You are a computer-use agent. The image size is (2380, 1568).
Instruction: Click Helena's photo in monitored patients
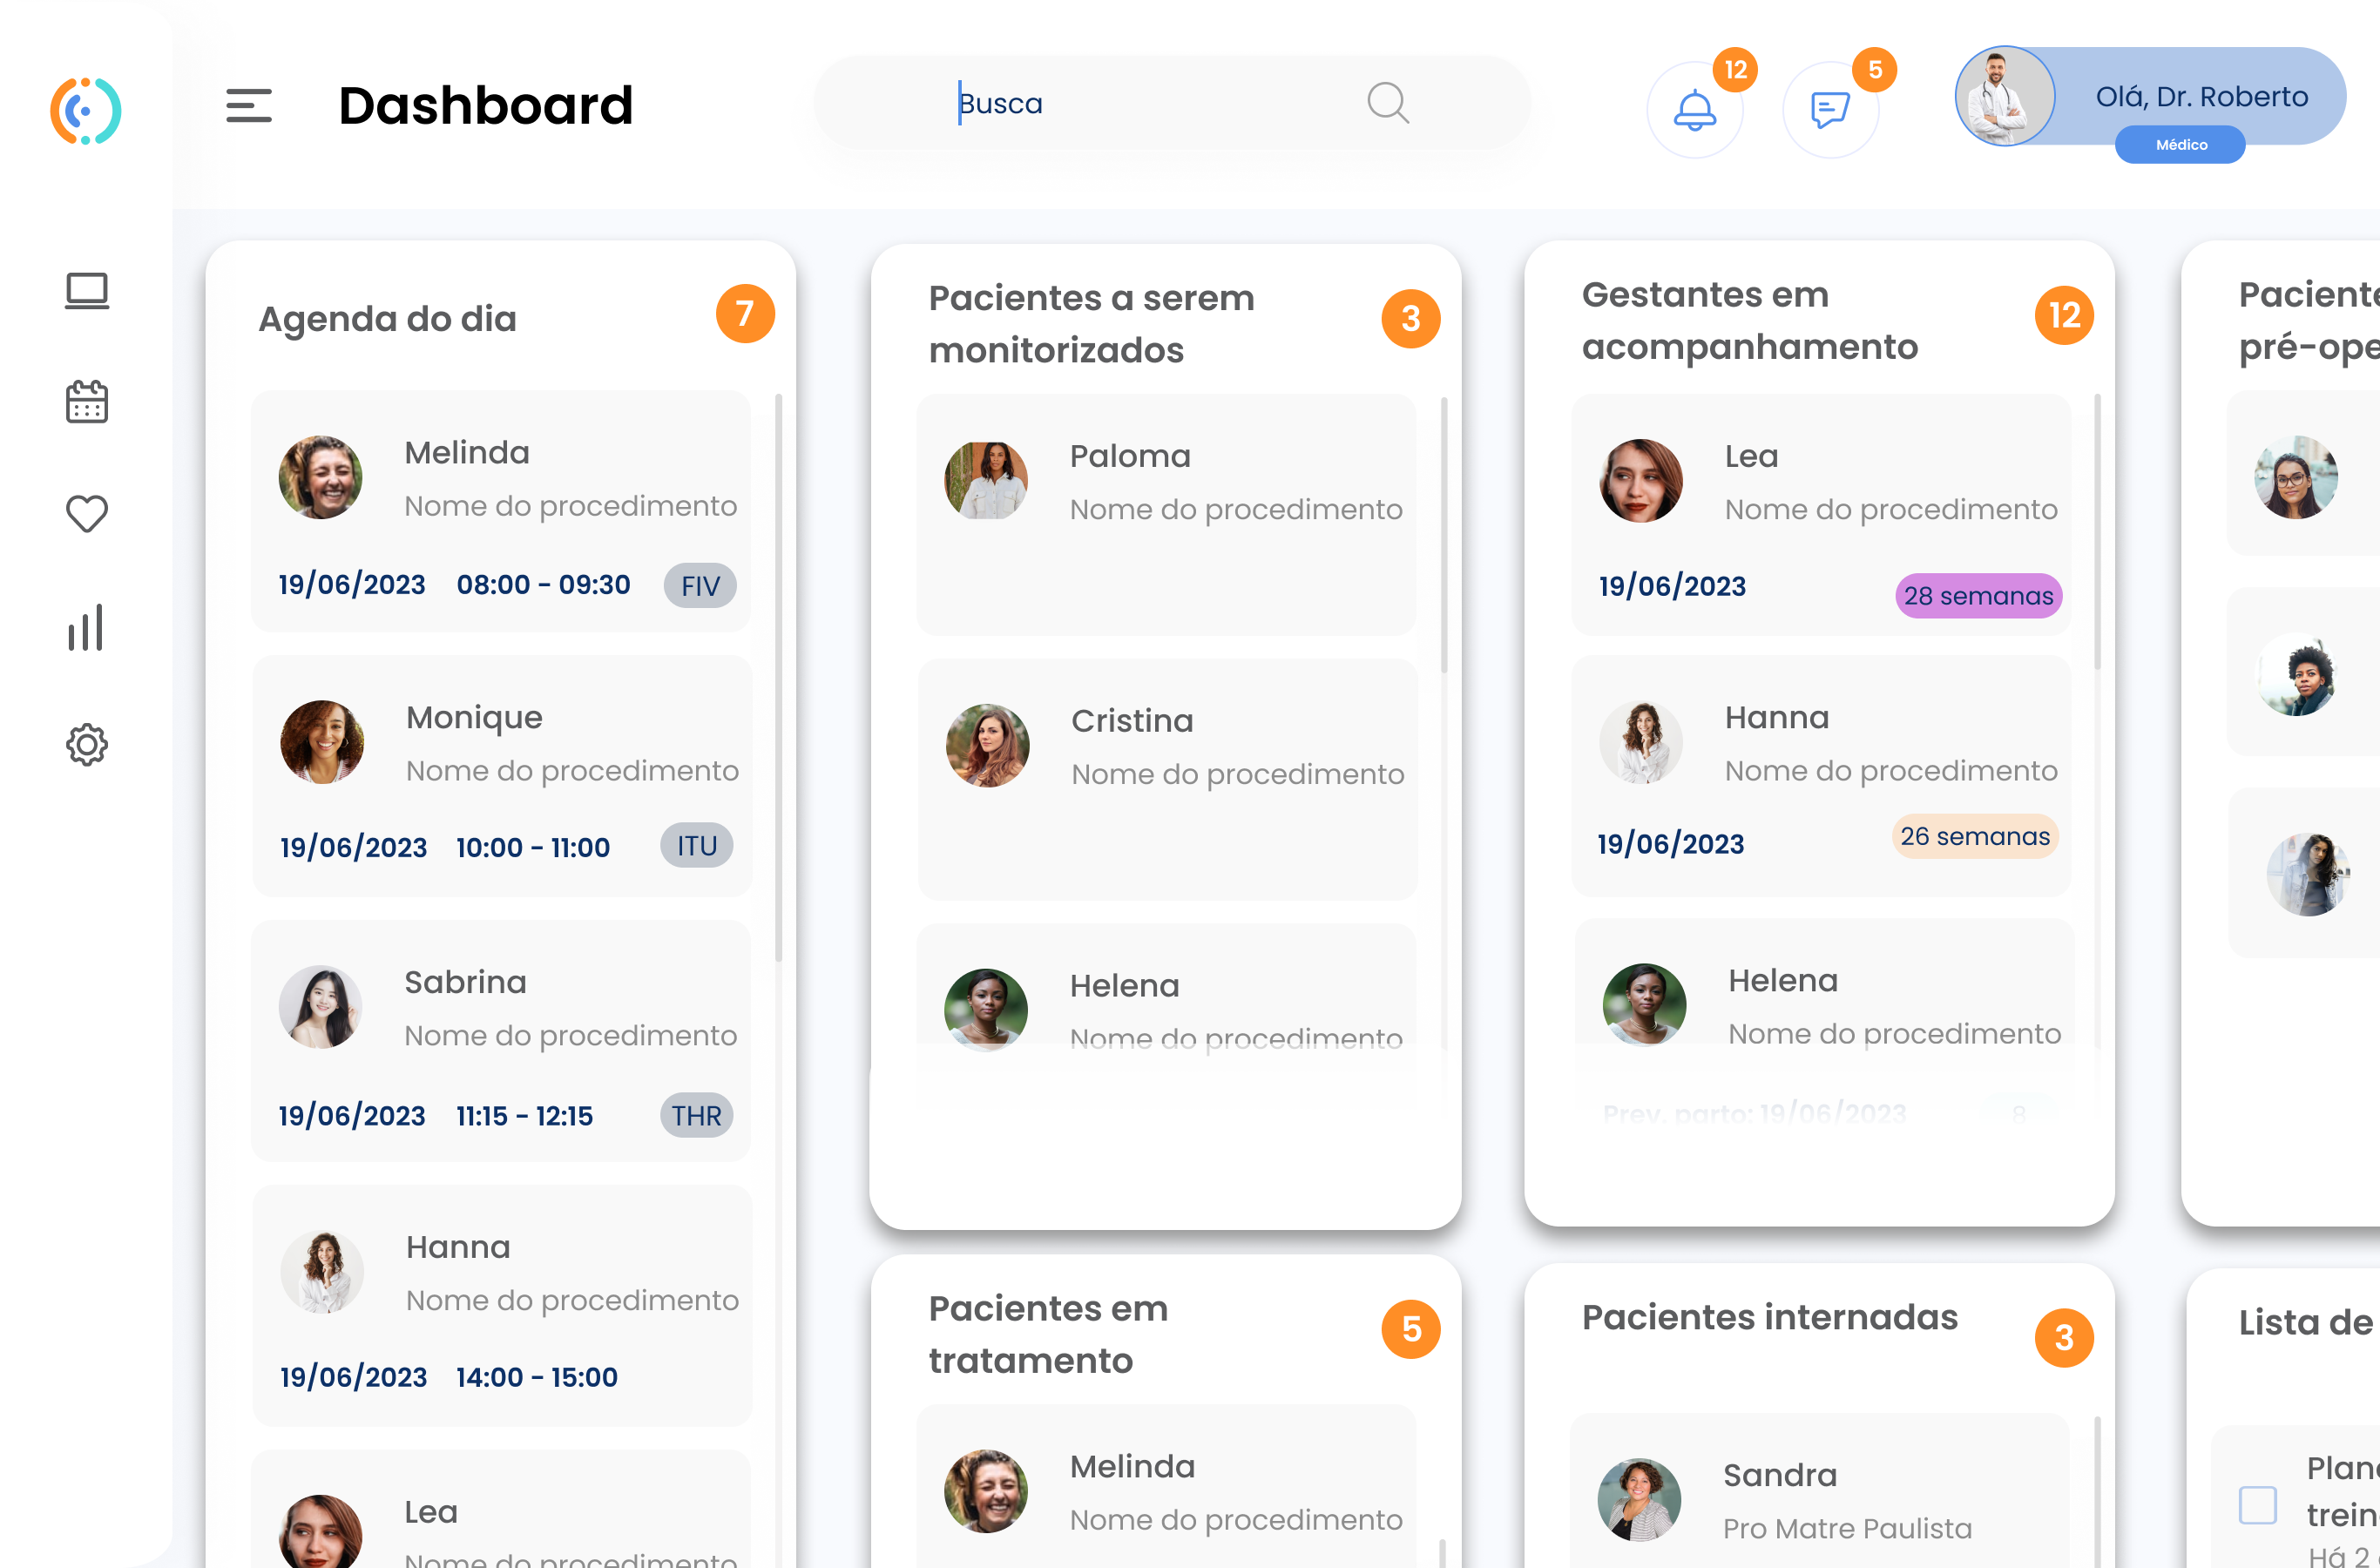pos(986,1009)
